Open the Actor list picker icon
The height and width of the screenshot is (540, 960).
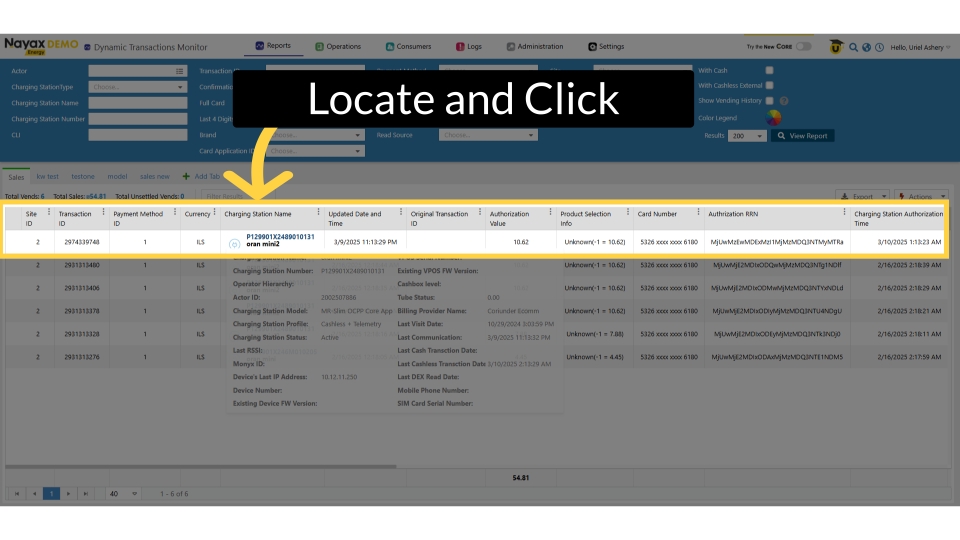[x=180, y=71]
